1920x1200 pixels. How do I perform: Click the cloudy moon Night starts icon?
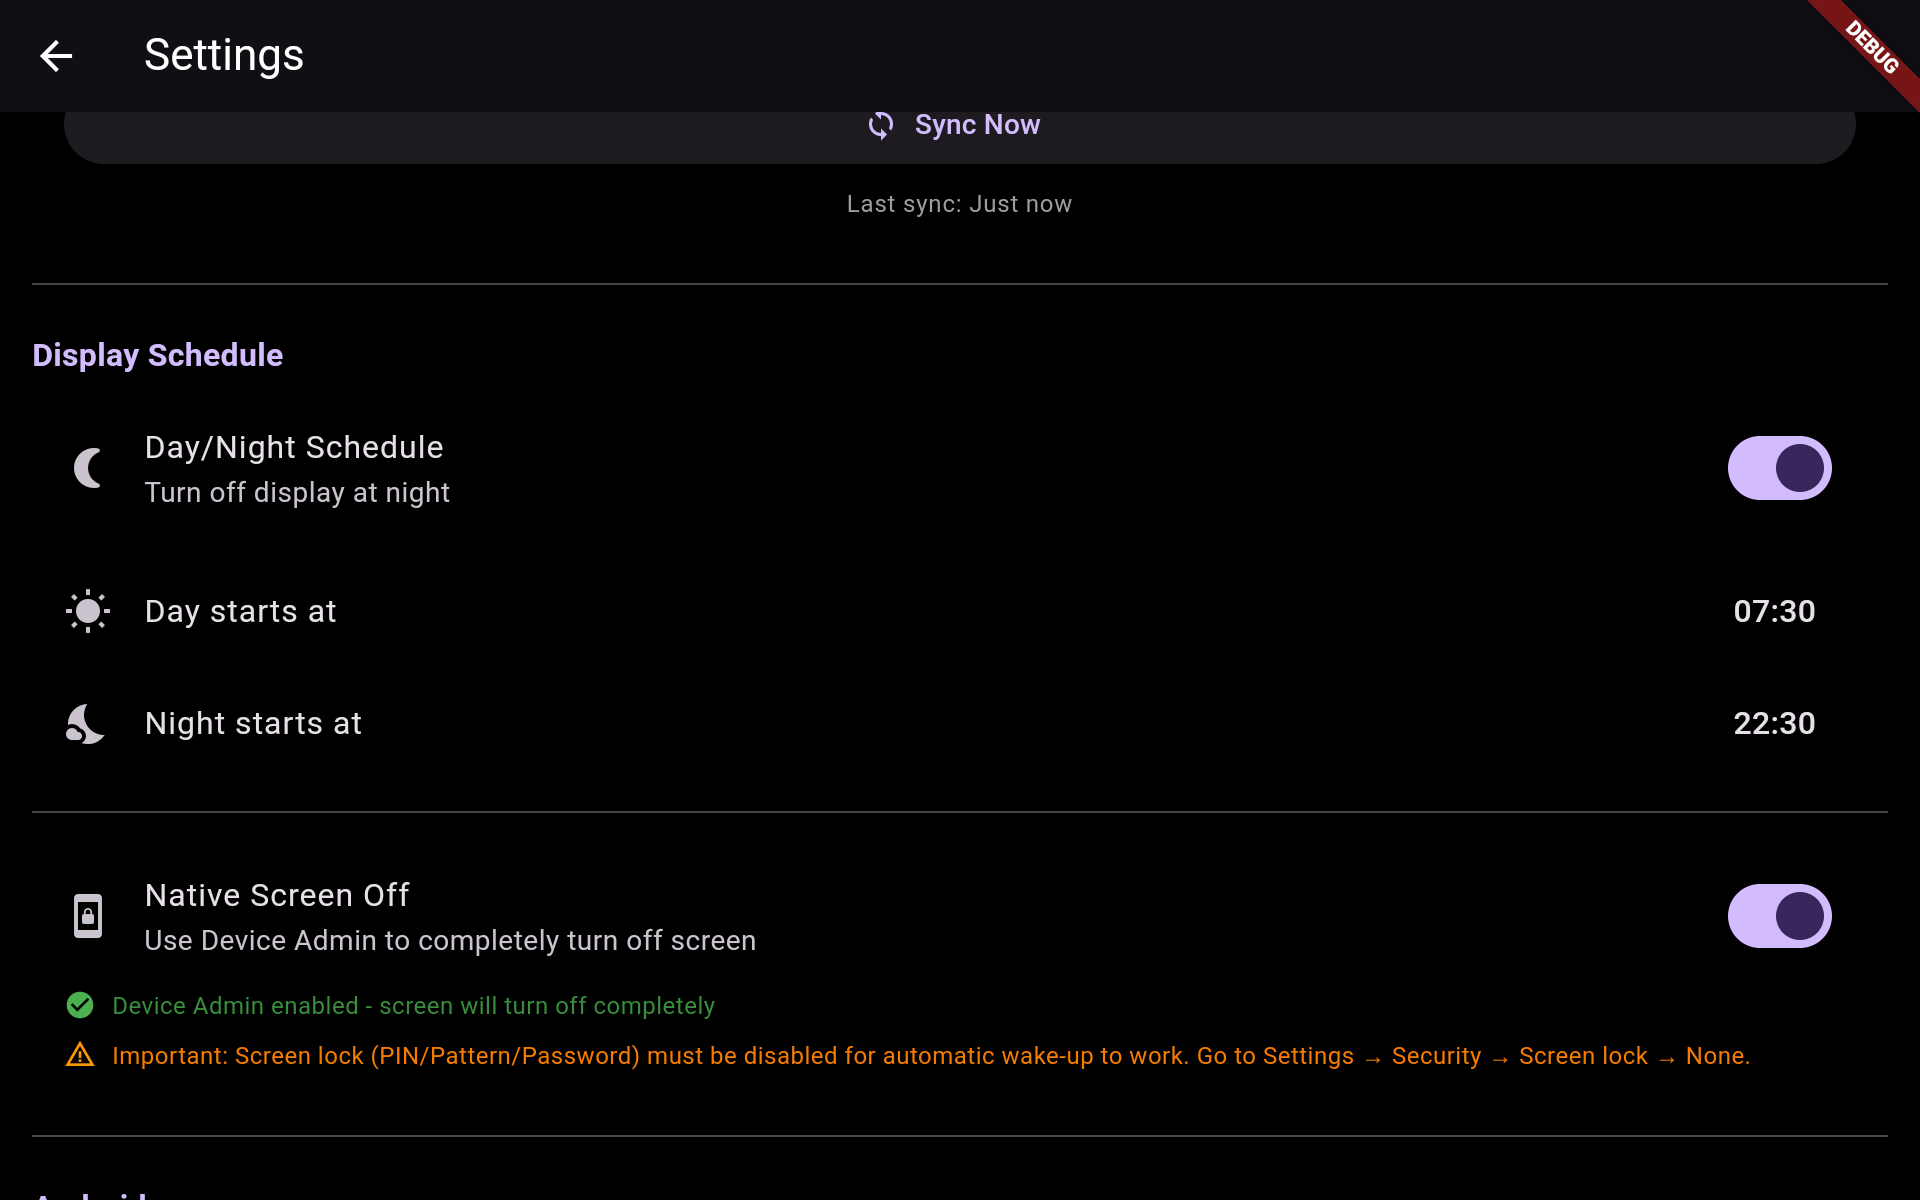pos(86,724)
